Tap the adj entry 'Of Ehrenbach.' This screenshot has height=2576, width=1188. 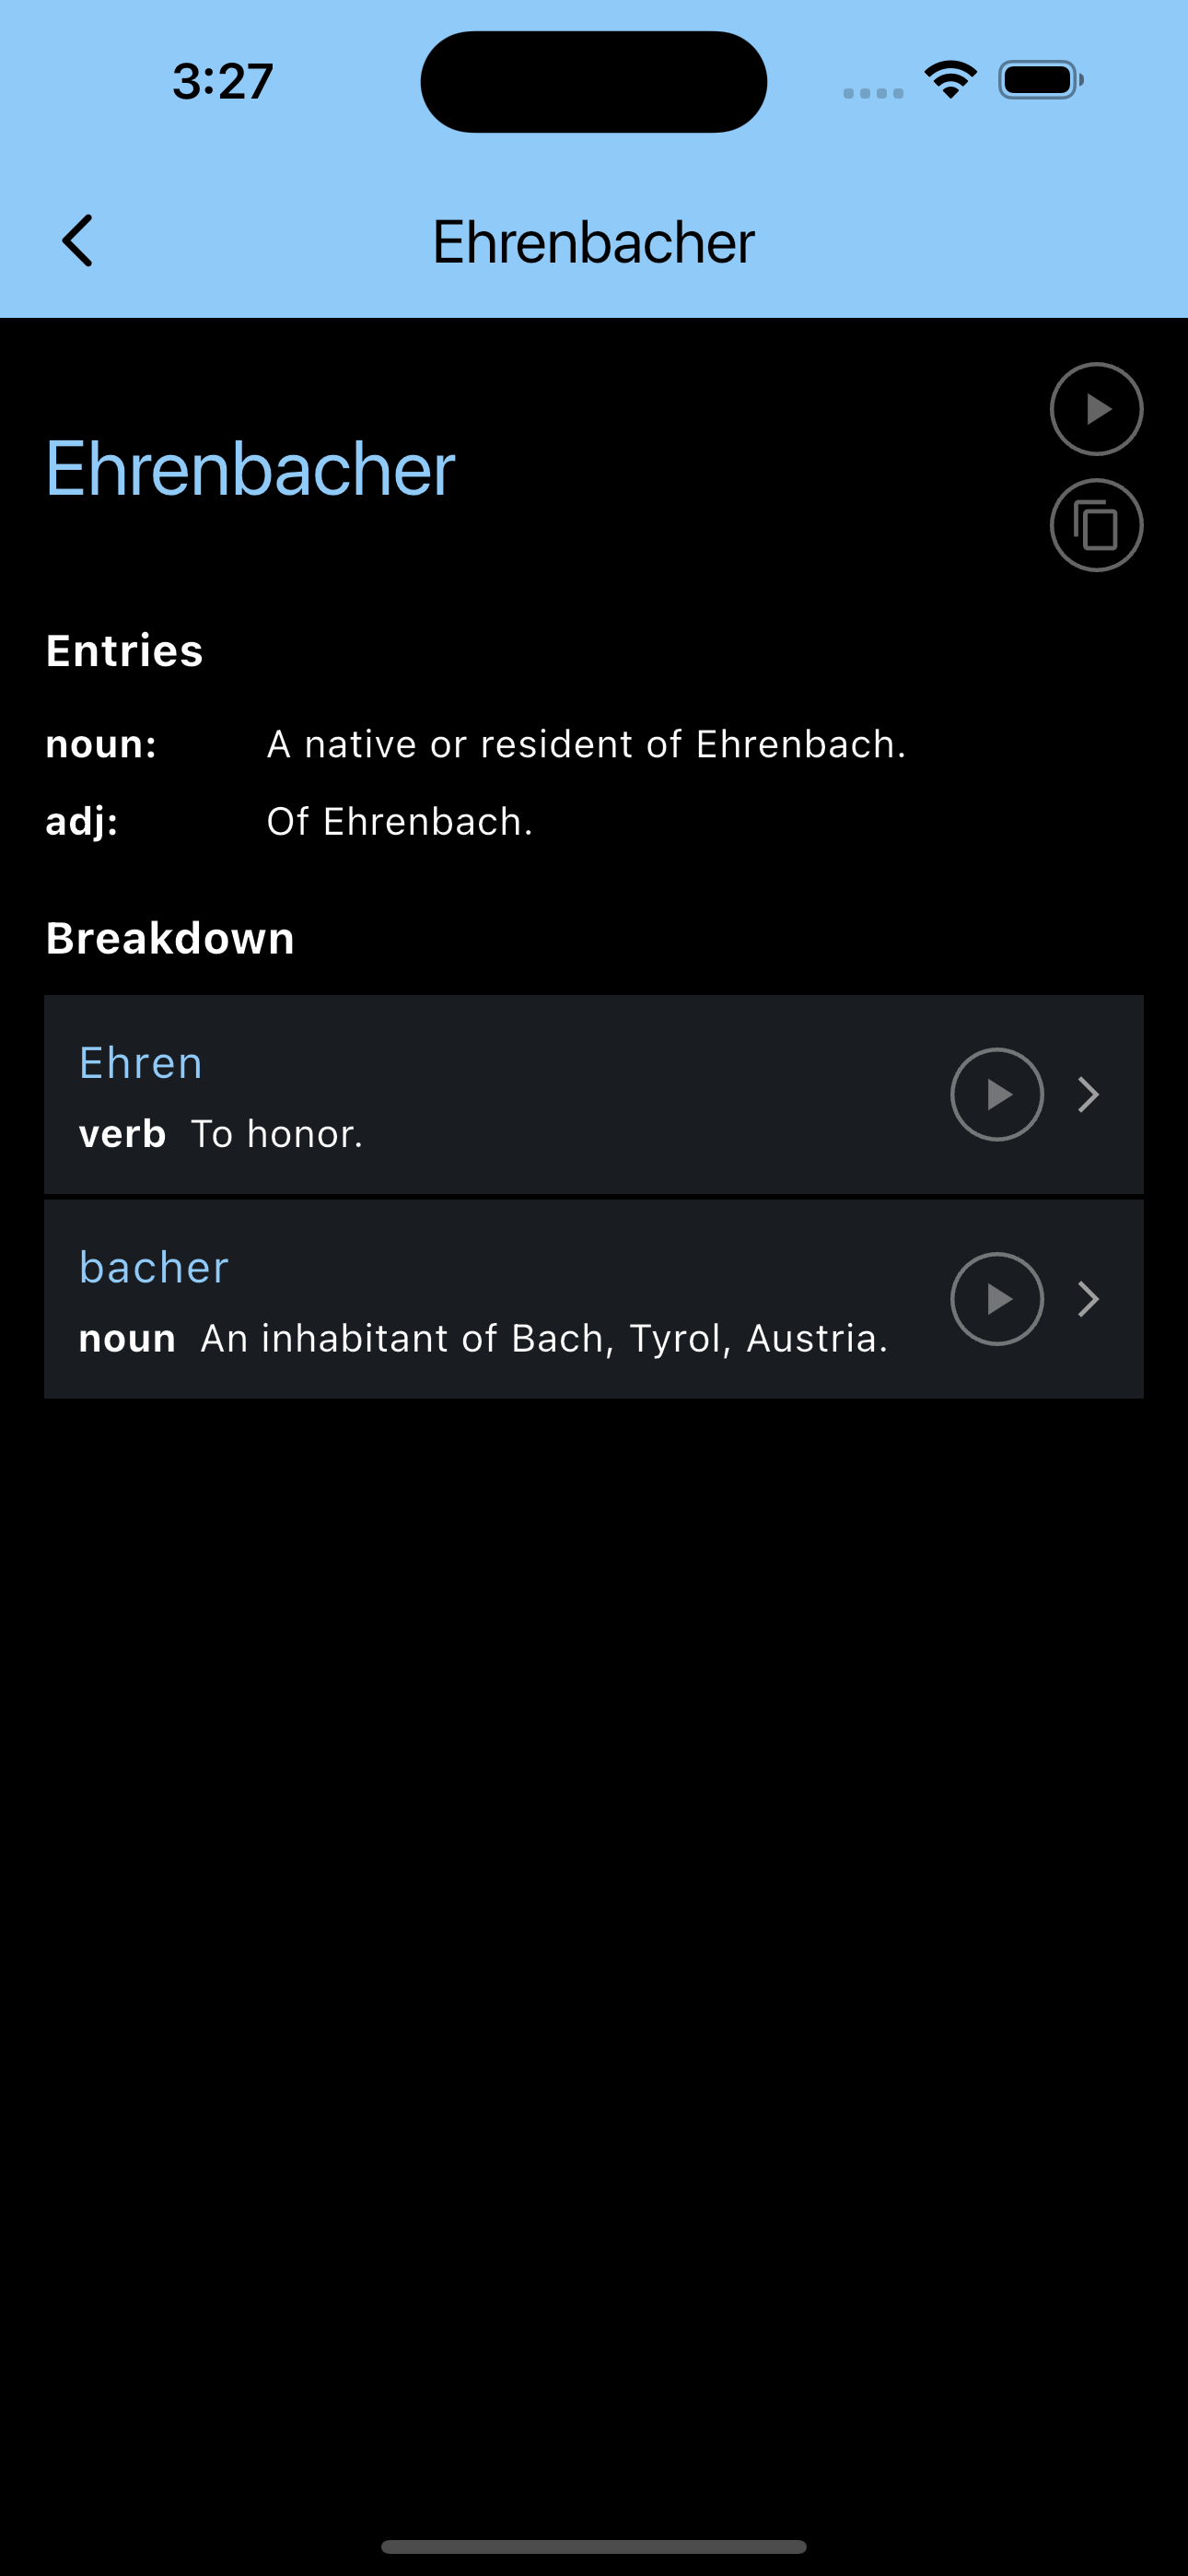point(399,821)
